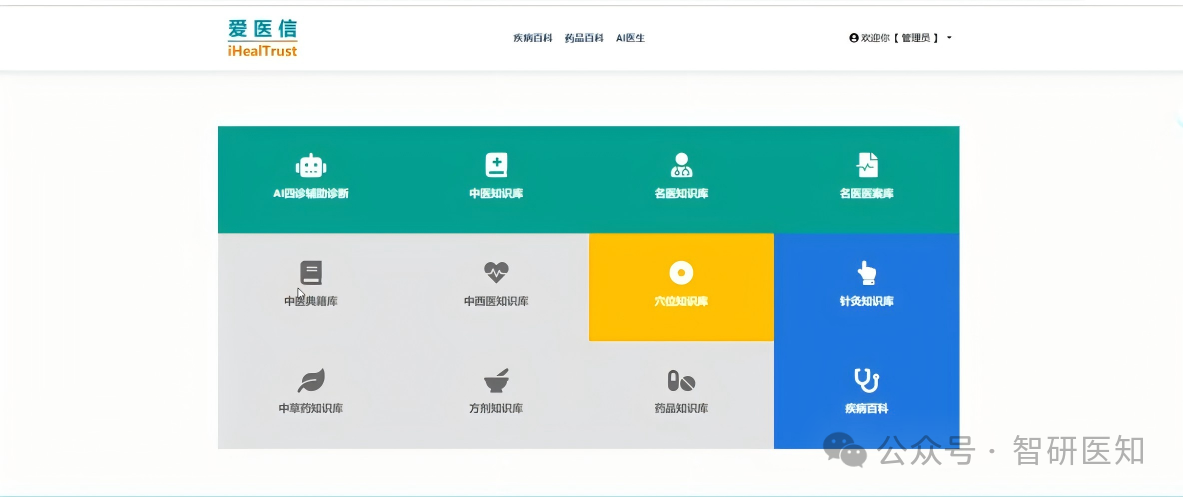Open the leaf icon for 中草药知识库
The image size is (1183, 497).
[311, 380]
